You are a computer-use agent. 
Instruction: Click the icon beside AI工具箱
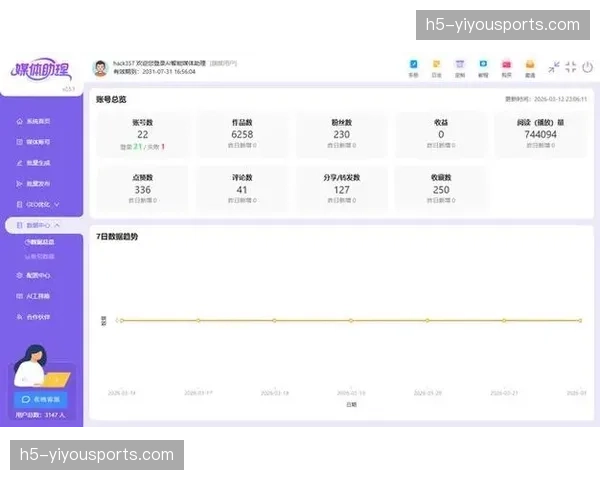(20, 296)
